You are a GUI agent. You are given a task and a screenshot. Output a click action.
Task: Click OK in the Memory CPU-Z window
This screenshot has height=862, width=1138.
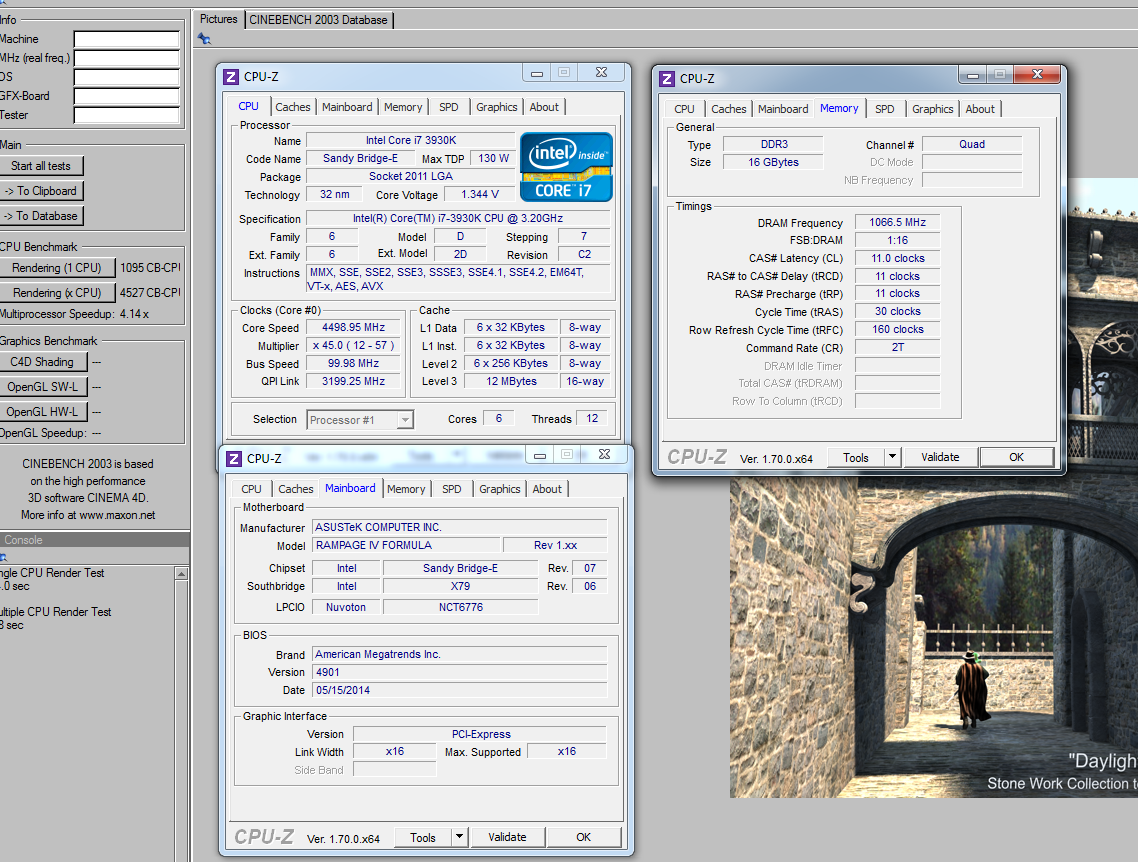[1016, 457]
